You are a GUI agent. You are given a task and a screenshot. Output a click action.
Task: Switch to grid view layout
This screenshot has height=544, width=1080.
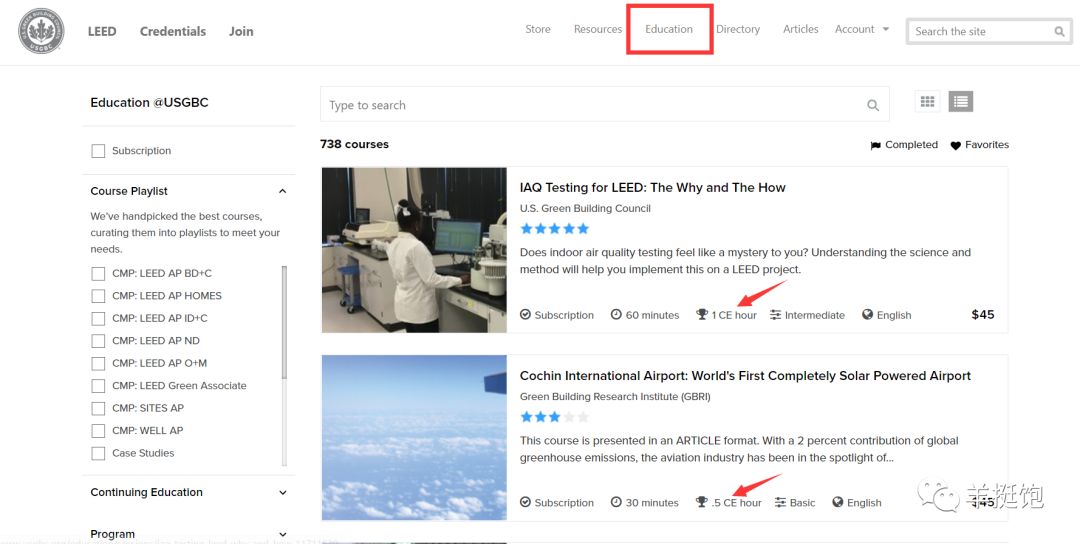click(x=927, y=101)
